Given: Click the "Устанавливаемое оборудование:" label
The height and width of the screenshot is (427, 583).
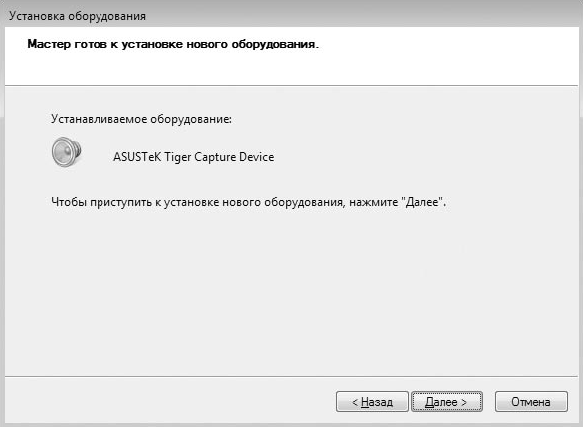Looking at the screenshot, I should click(x=141, y=119).
